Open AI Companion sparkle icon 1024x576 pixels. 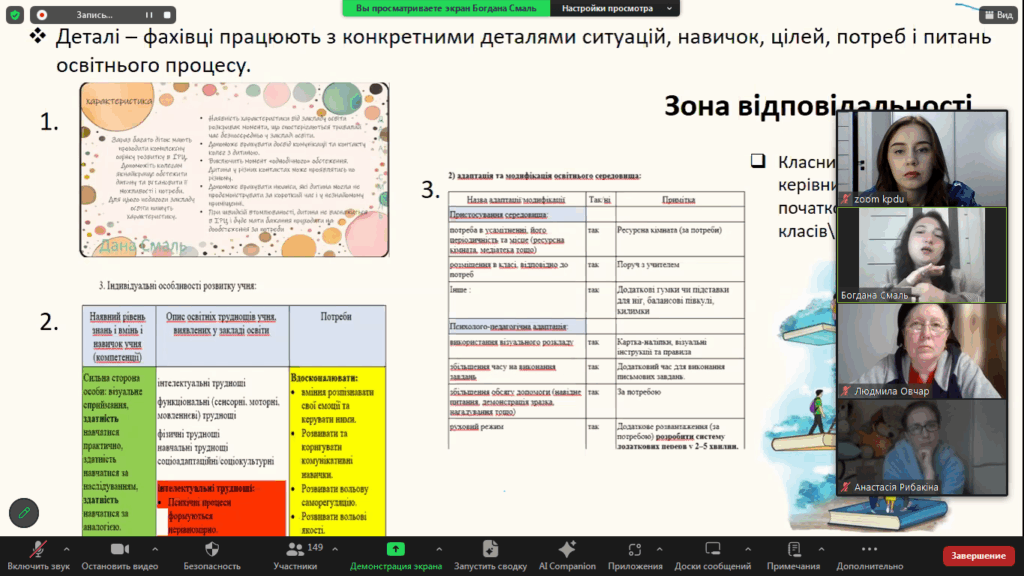coord(567,550)
